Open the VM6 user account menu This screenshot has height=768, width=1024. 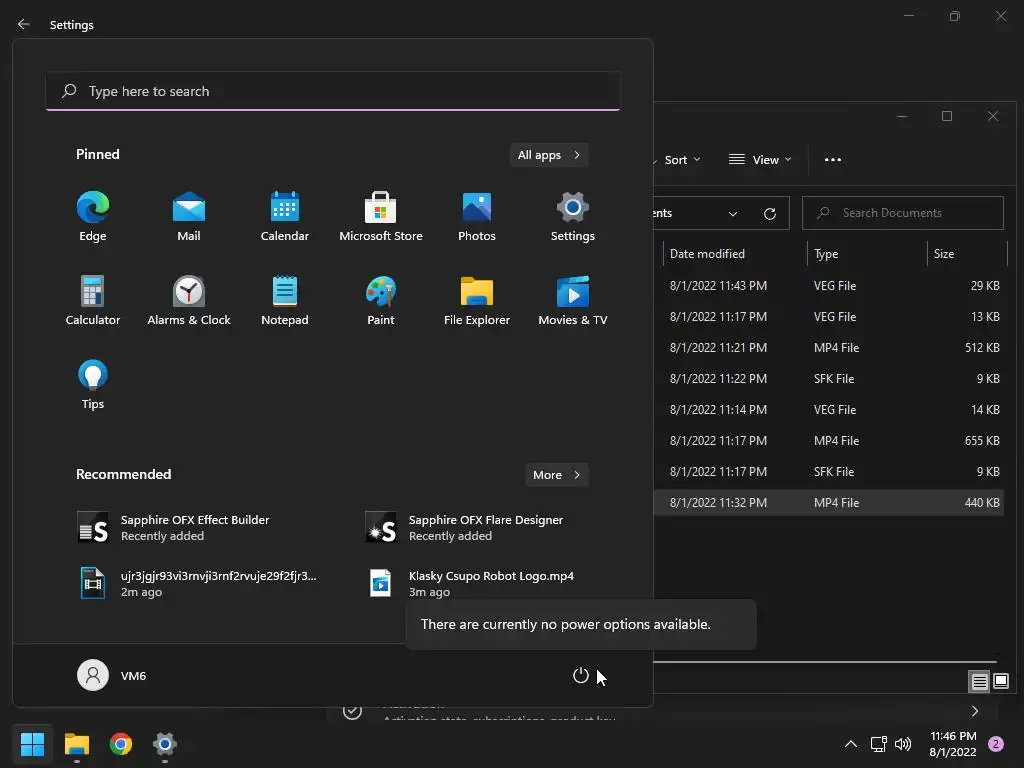click(112, 675)
